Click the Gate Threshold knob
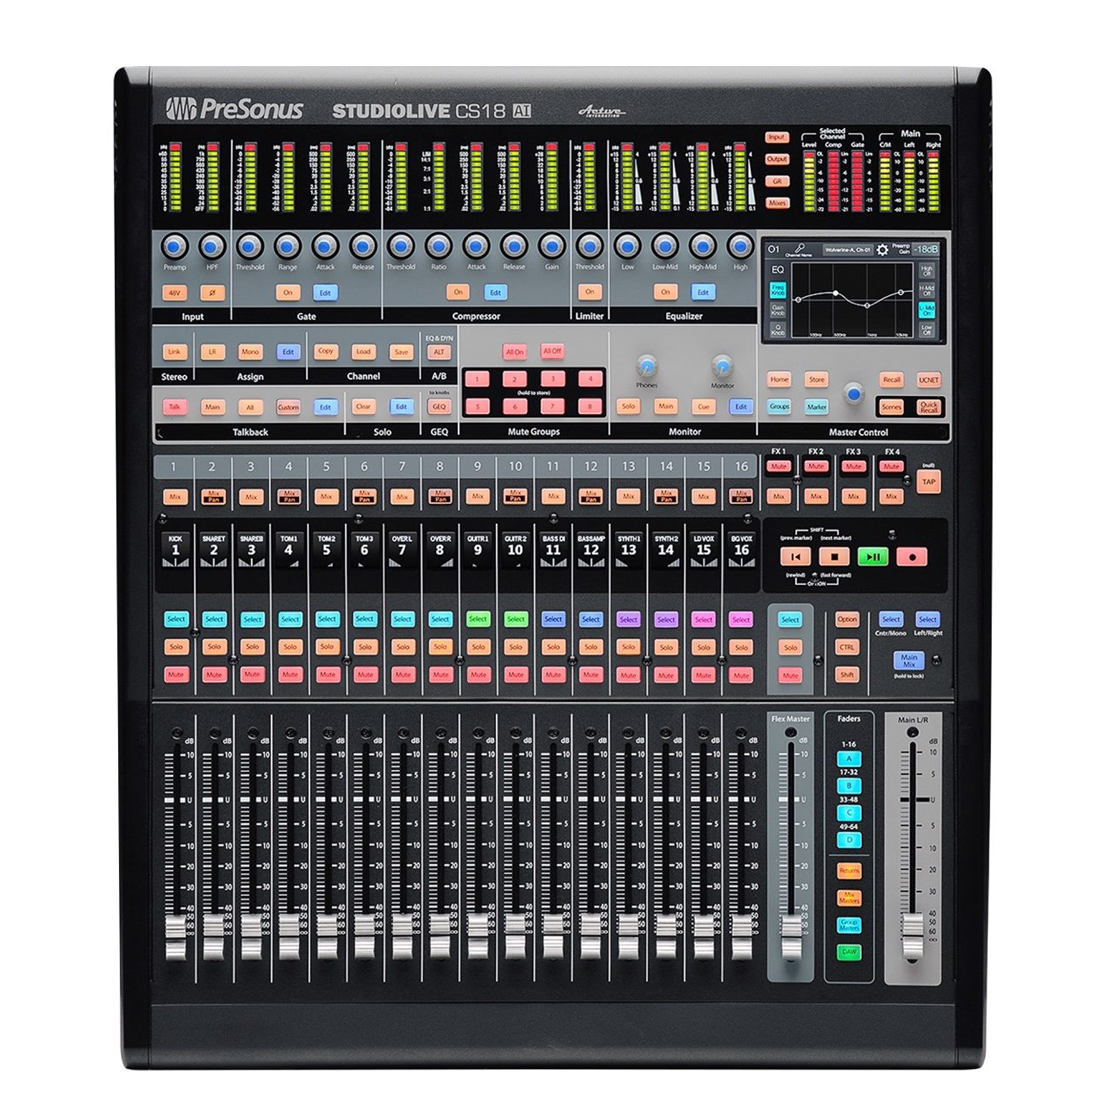The image size is (1100, 1100). pyautogui.click(x=250, y=247)
